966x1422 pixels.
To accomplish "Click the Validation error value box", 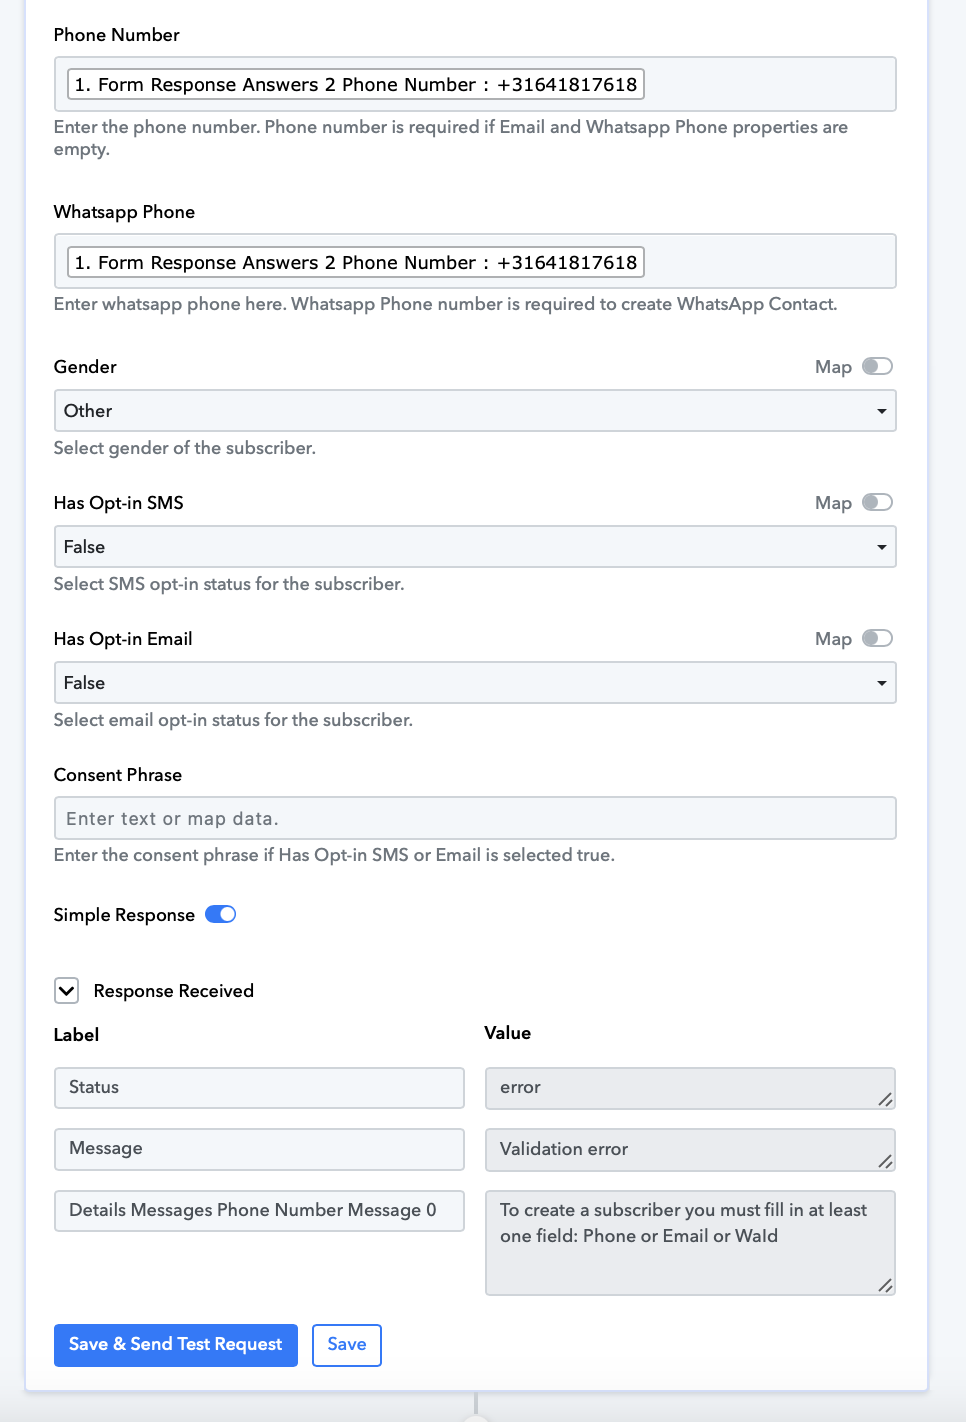I will [x=690, y=1150].
